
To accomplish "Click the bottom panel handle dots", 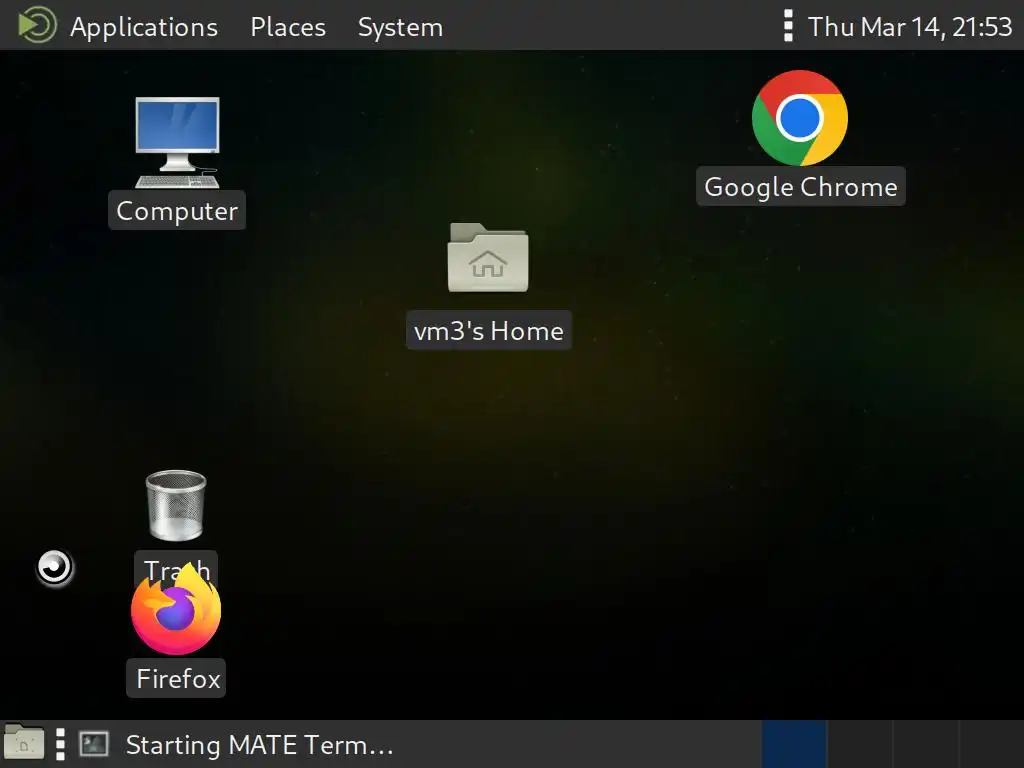I will click(60, 744).
